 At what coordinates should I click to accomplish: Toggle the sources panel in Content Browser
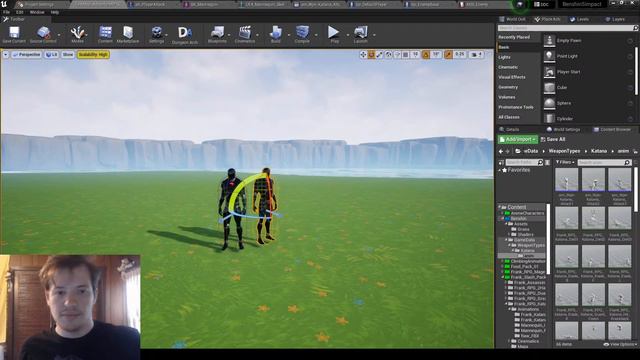[x=501, y=162]
